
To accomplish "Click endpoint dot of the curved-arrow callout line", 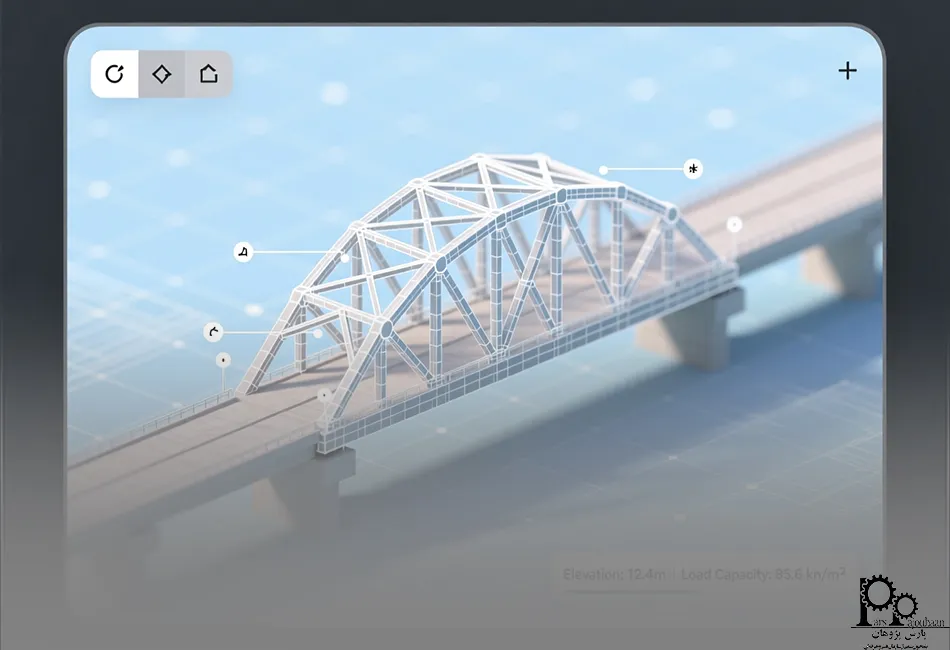I will click(318, 333).
